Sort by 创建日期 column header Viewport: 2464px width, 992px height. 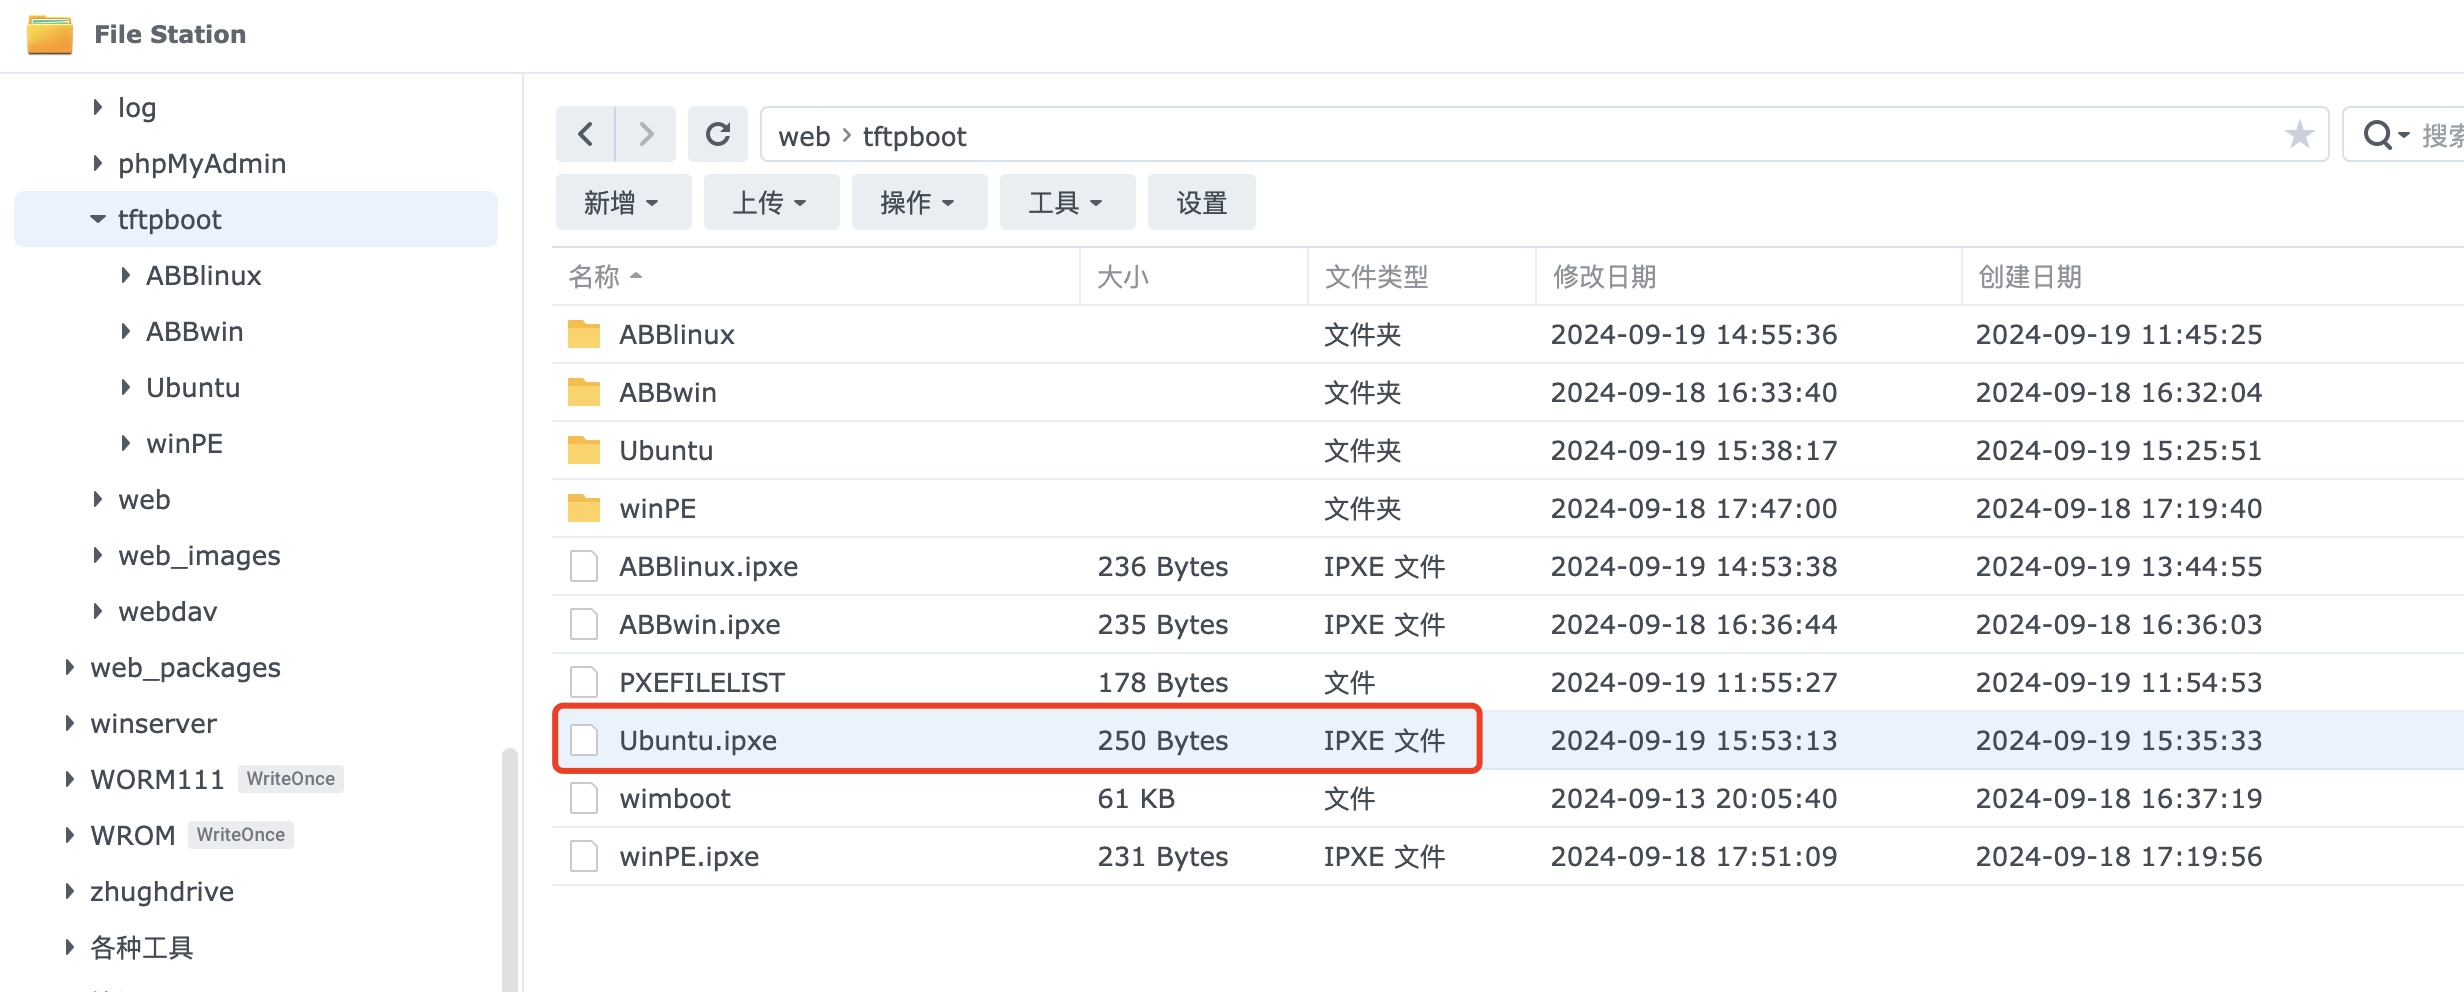click(x=2212, y=276)
